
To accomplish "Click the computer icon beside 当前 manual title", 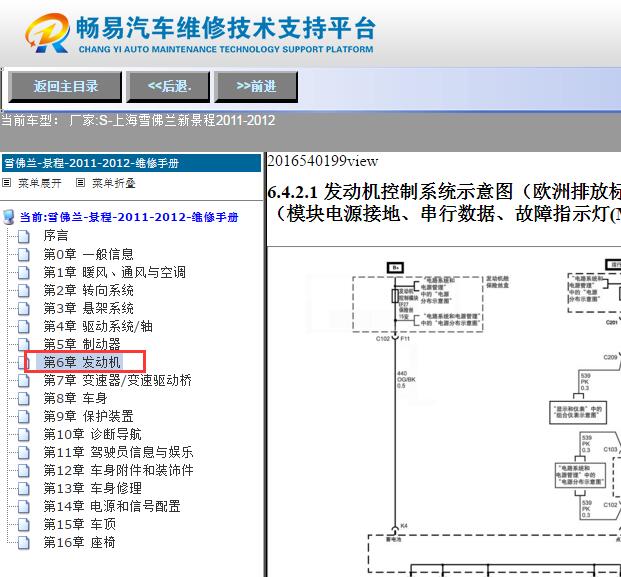I will 9,217.
